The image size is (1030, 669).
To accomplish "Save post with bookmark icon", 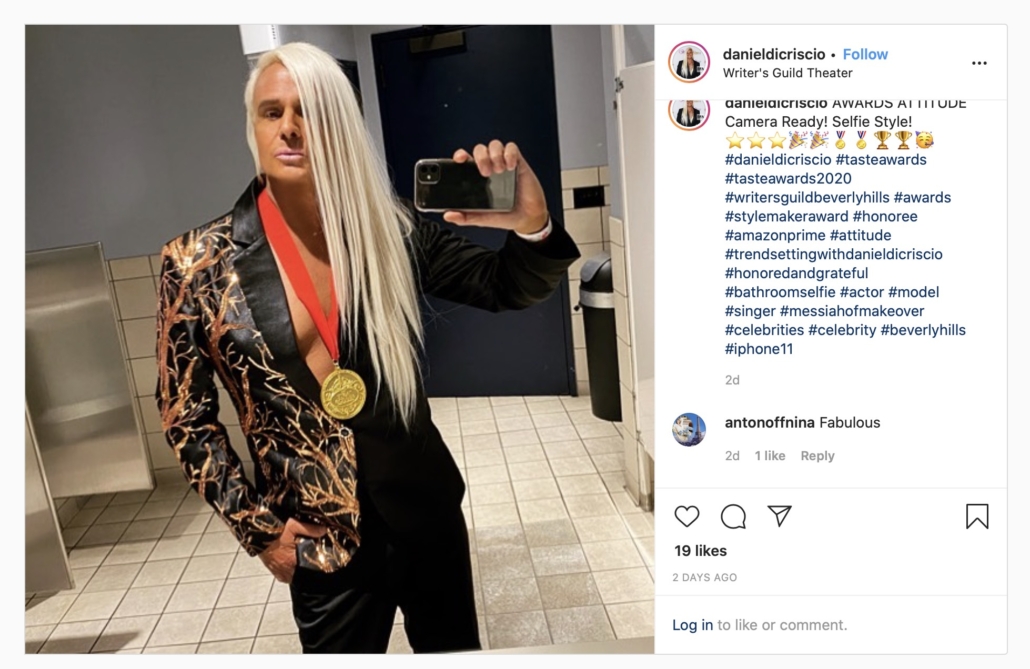I will pos(977,517).
